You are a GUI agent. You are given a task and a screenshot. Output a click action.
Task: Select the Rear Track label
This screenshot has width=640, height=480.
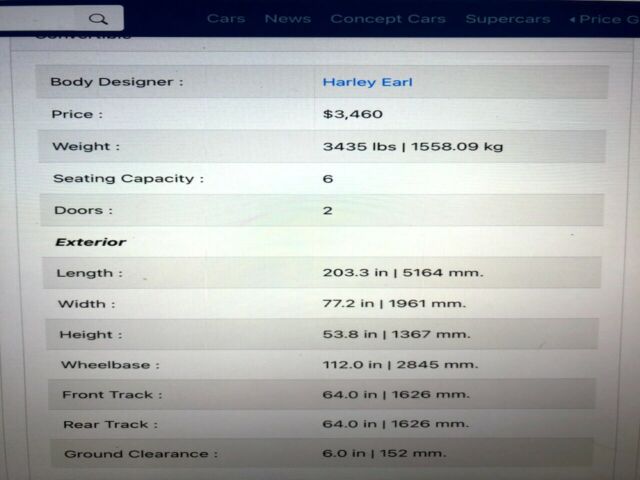click(x=111, y=424)
